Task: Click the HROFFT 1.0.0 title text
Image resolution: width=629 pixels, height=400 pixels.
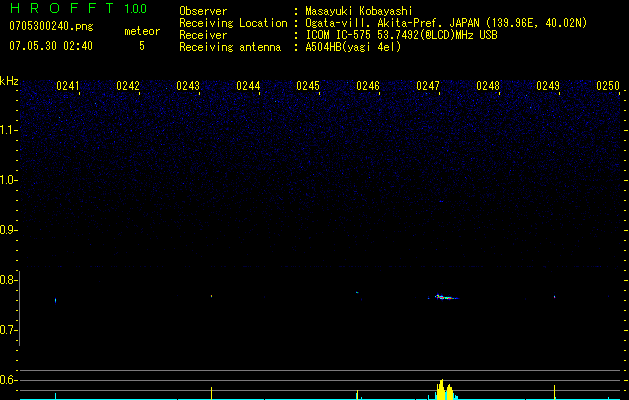Action: [78, 8]
